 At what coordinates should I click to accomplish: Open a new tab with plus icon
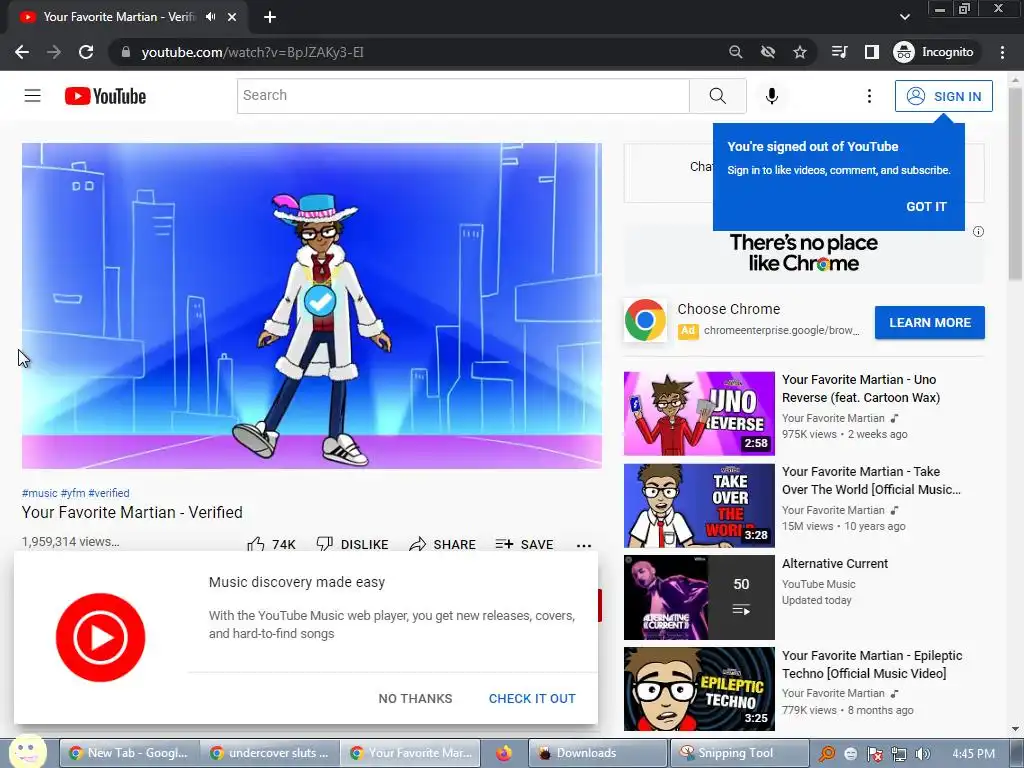click(x=270, y=17)
